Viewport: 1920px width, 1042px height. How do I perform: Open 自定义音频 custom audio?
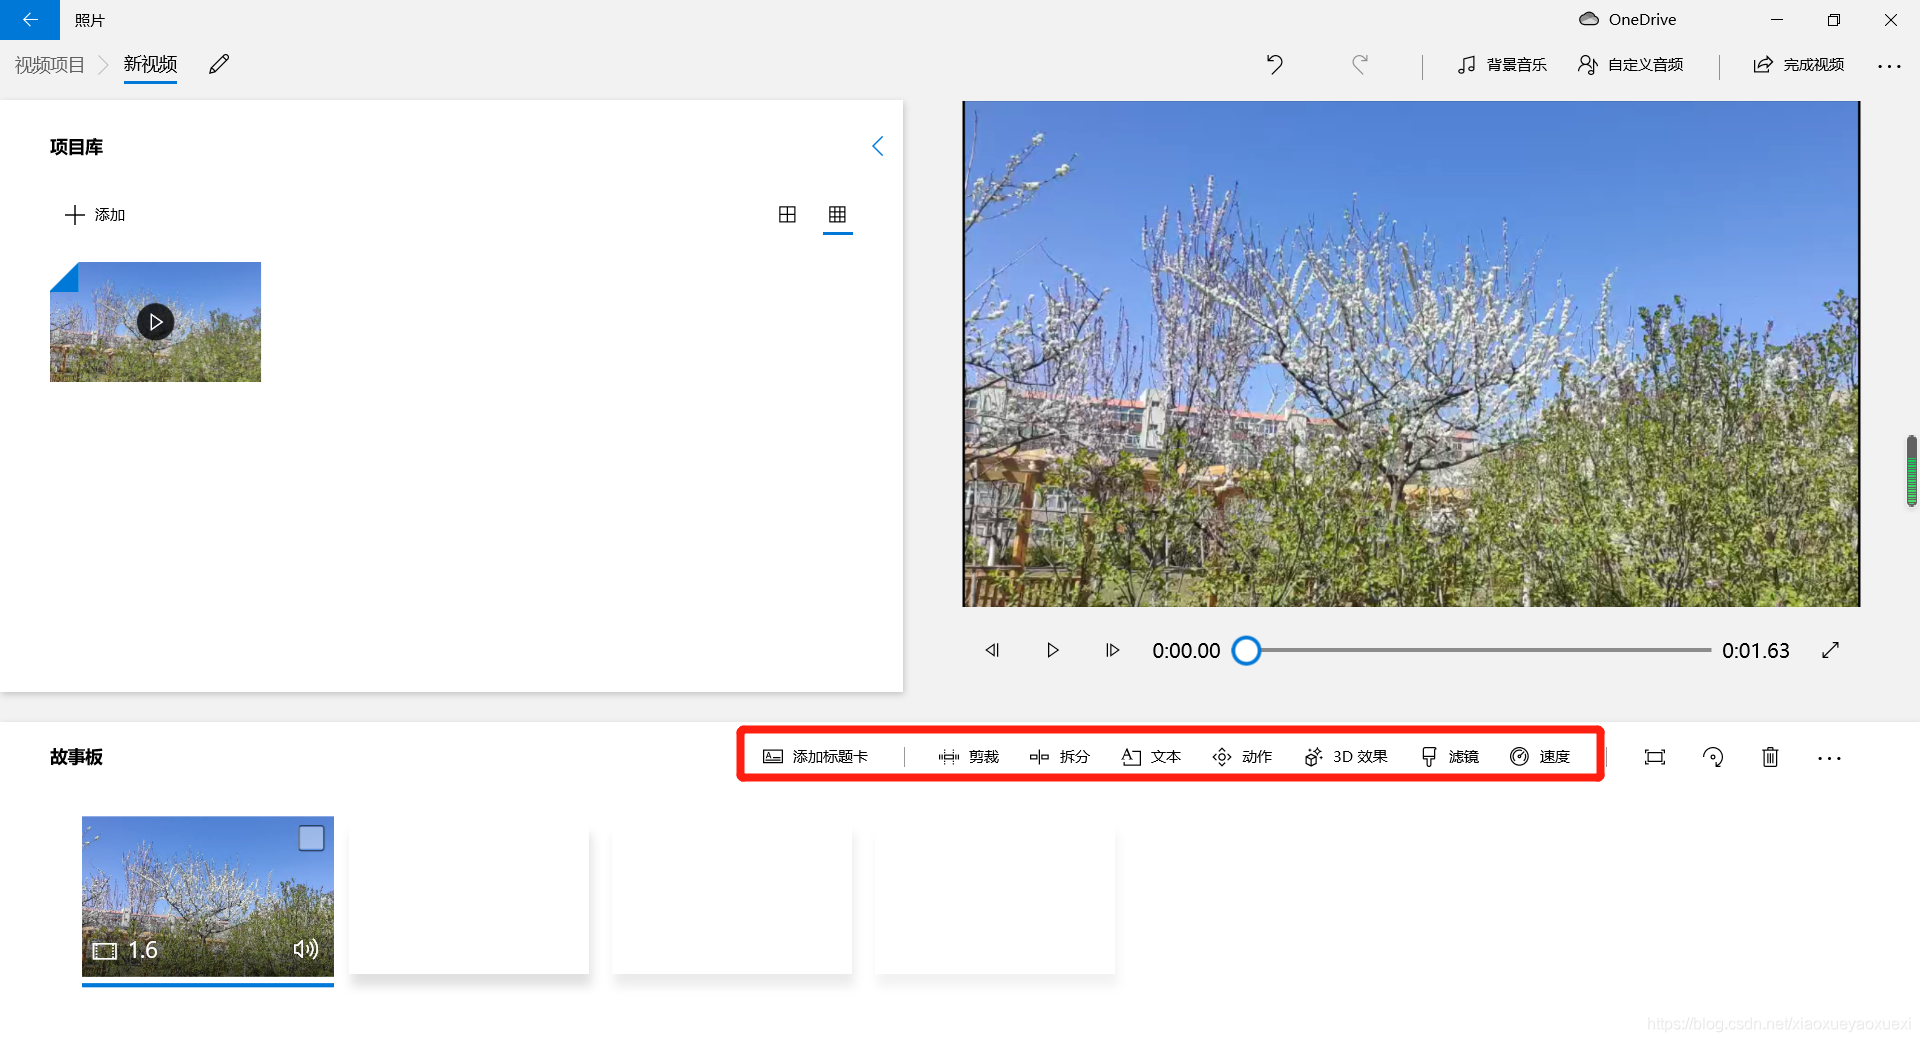click(1631, 65)
